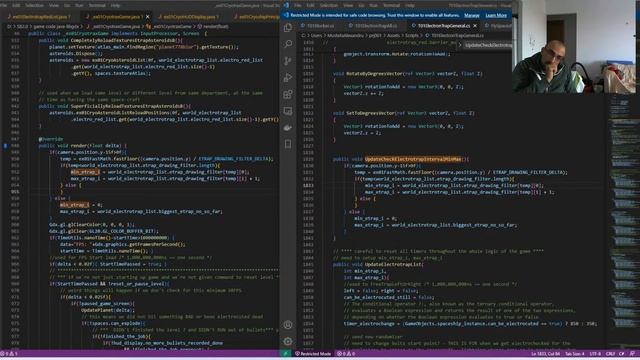Click Learn More link in Restricted Mode banner
The image size is (640, 360).
pyautogui.click(x=496, y=15)
